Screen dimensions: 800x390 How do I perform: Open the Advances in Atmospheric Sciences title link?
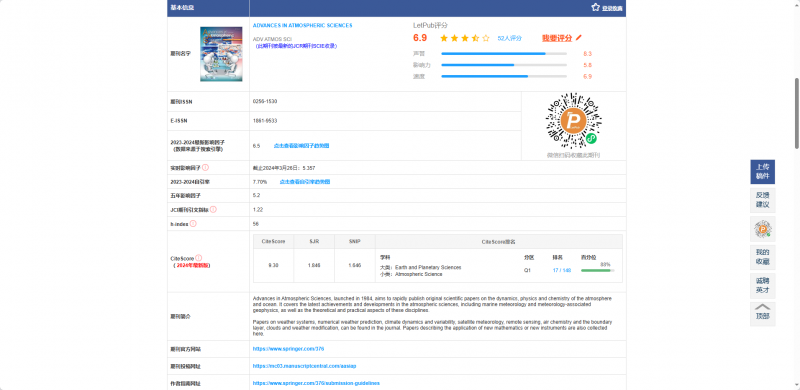303,26
